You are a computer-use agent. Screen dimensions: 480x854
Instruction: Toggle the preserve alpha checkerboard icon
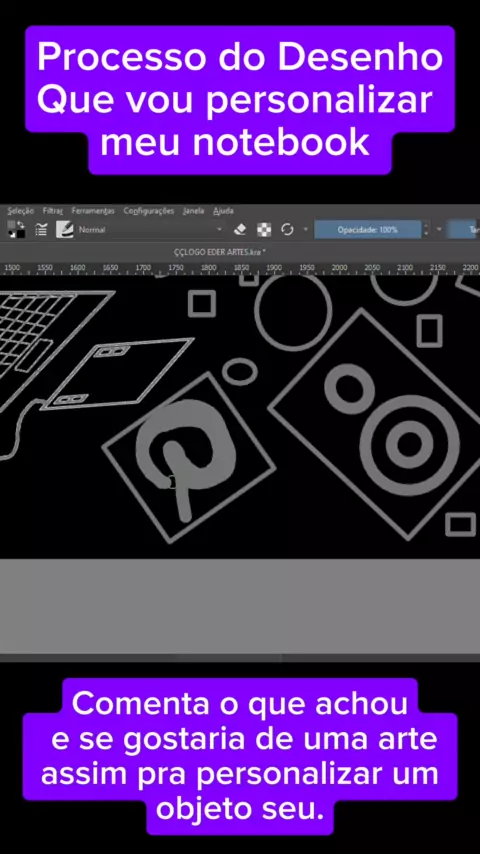(264, 230)
